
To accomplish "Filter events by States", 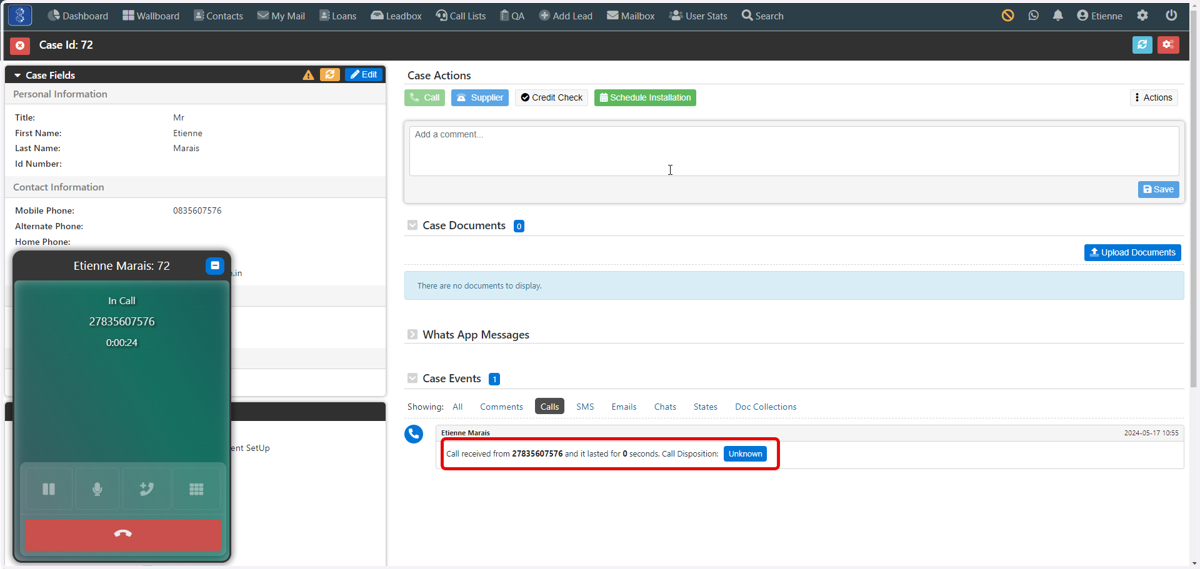I will coord(706,407).
